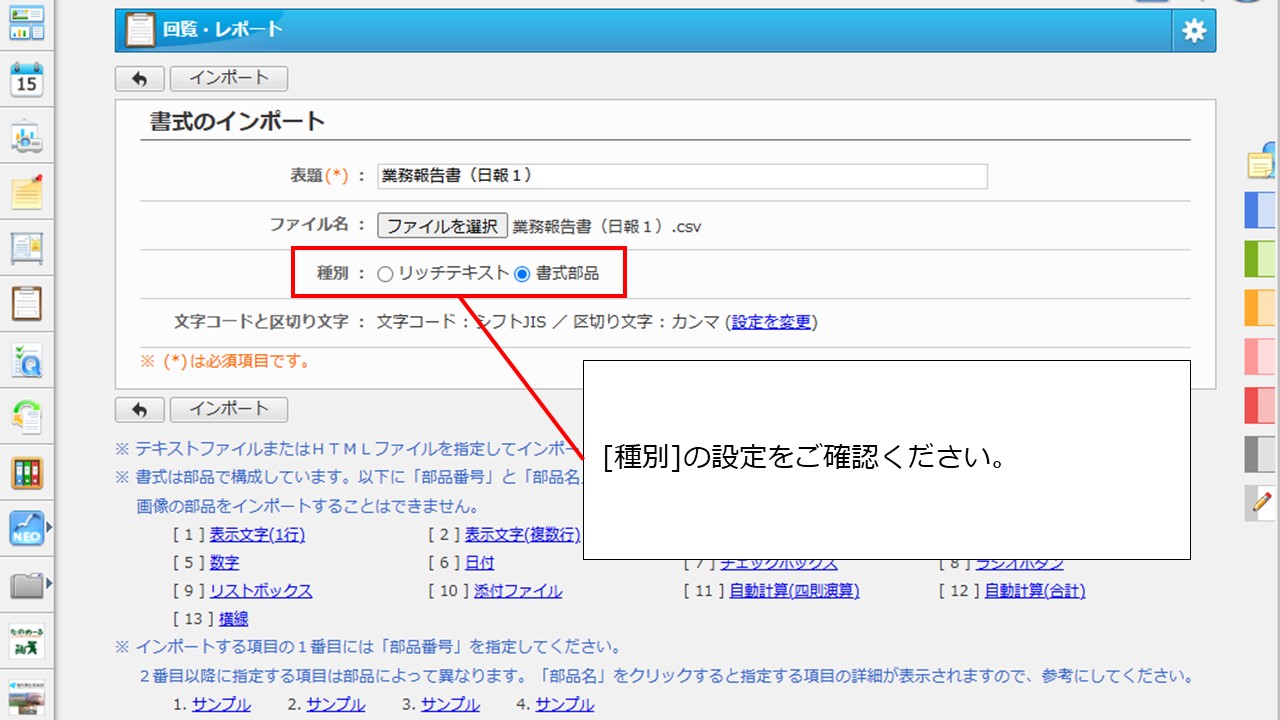Click the blue NEO chart icon
The height and width of the screenshot is (720, 1280).
tap(27, 528)
